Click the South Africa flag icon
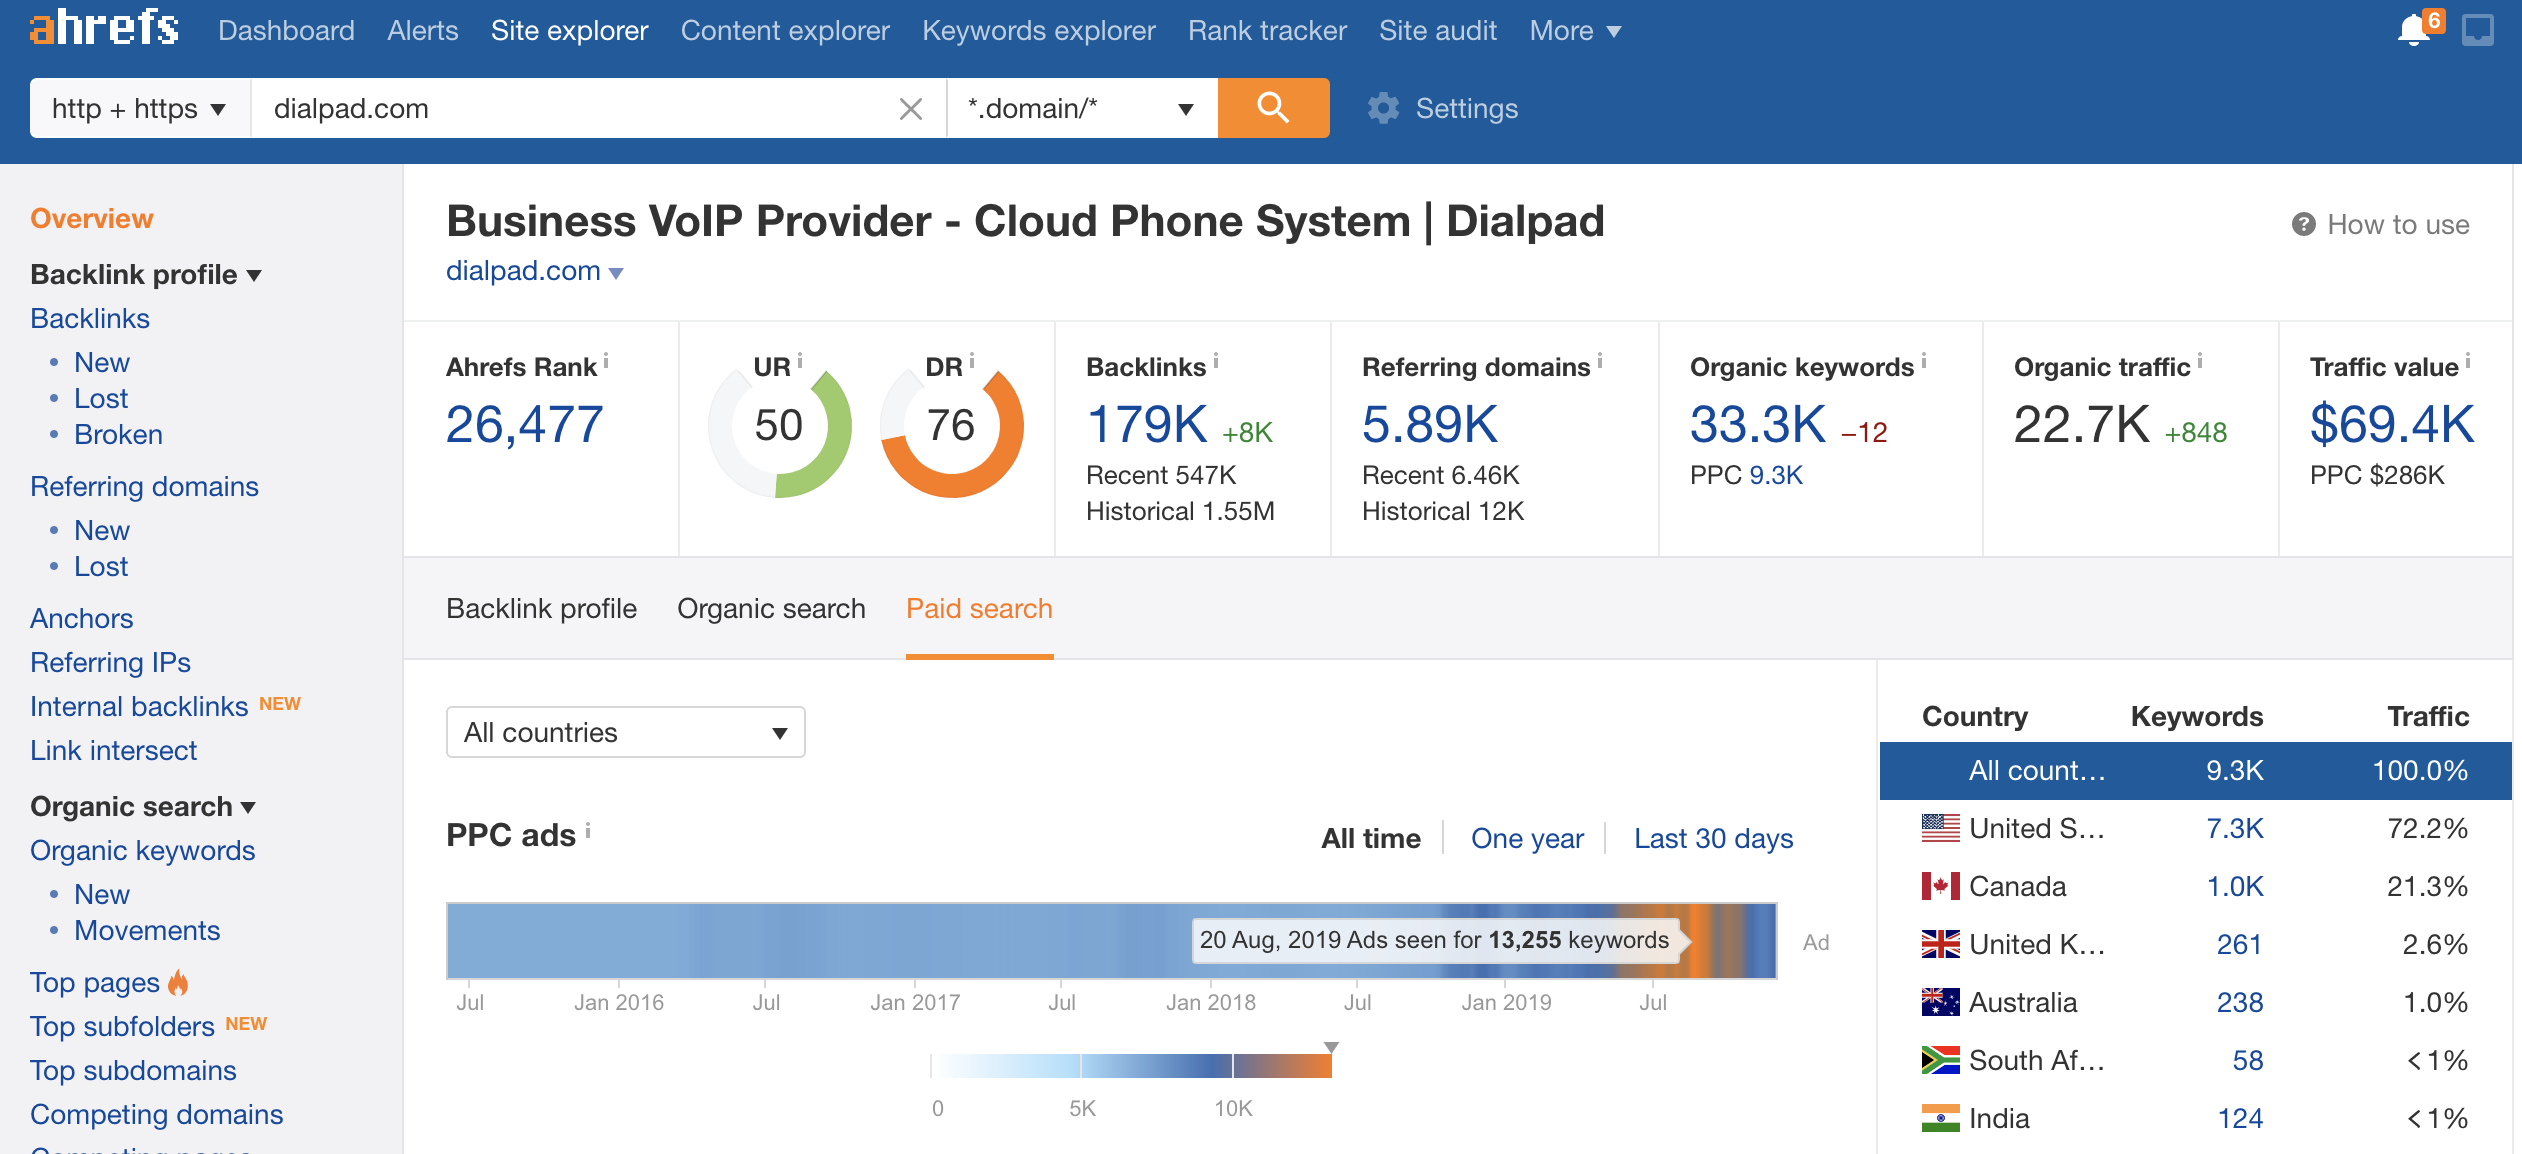This screenshot has width=2522, height=1154. point(1941,1060)
